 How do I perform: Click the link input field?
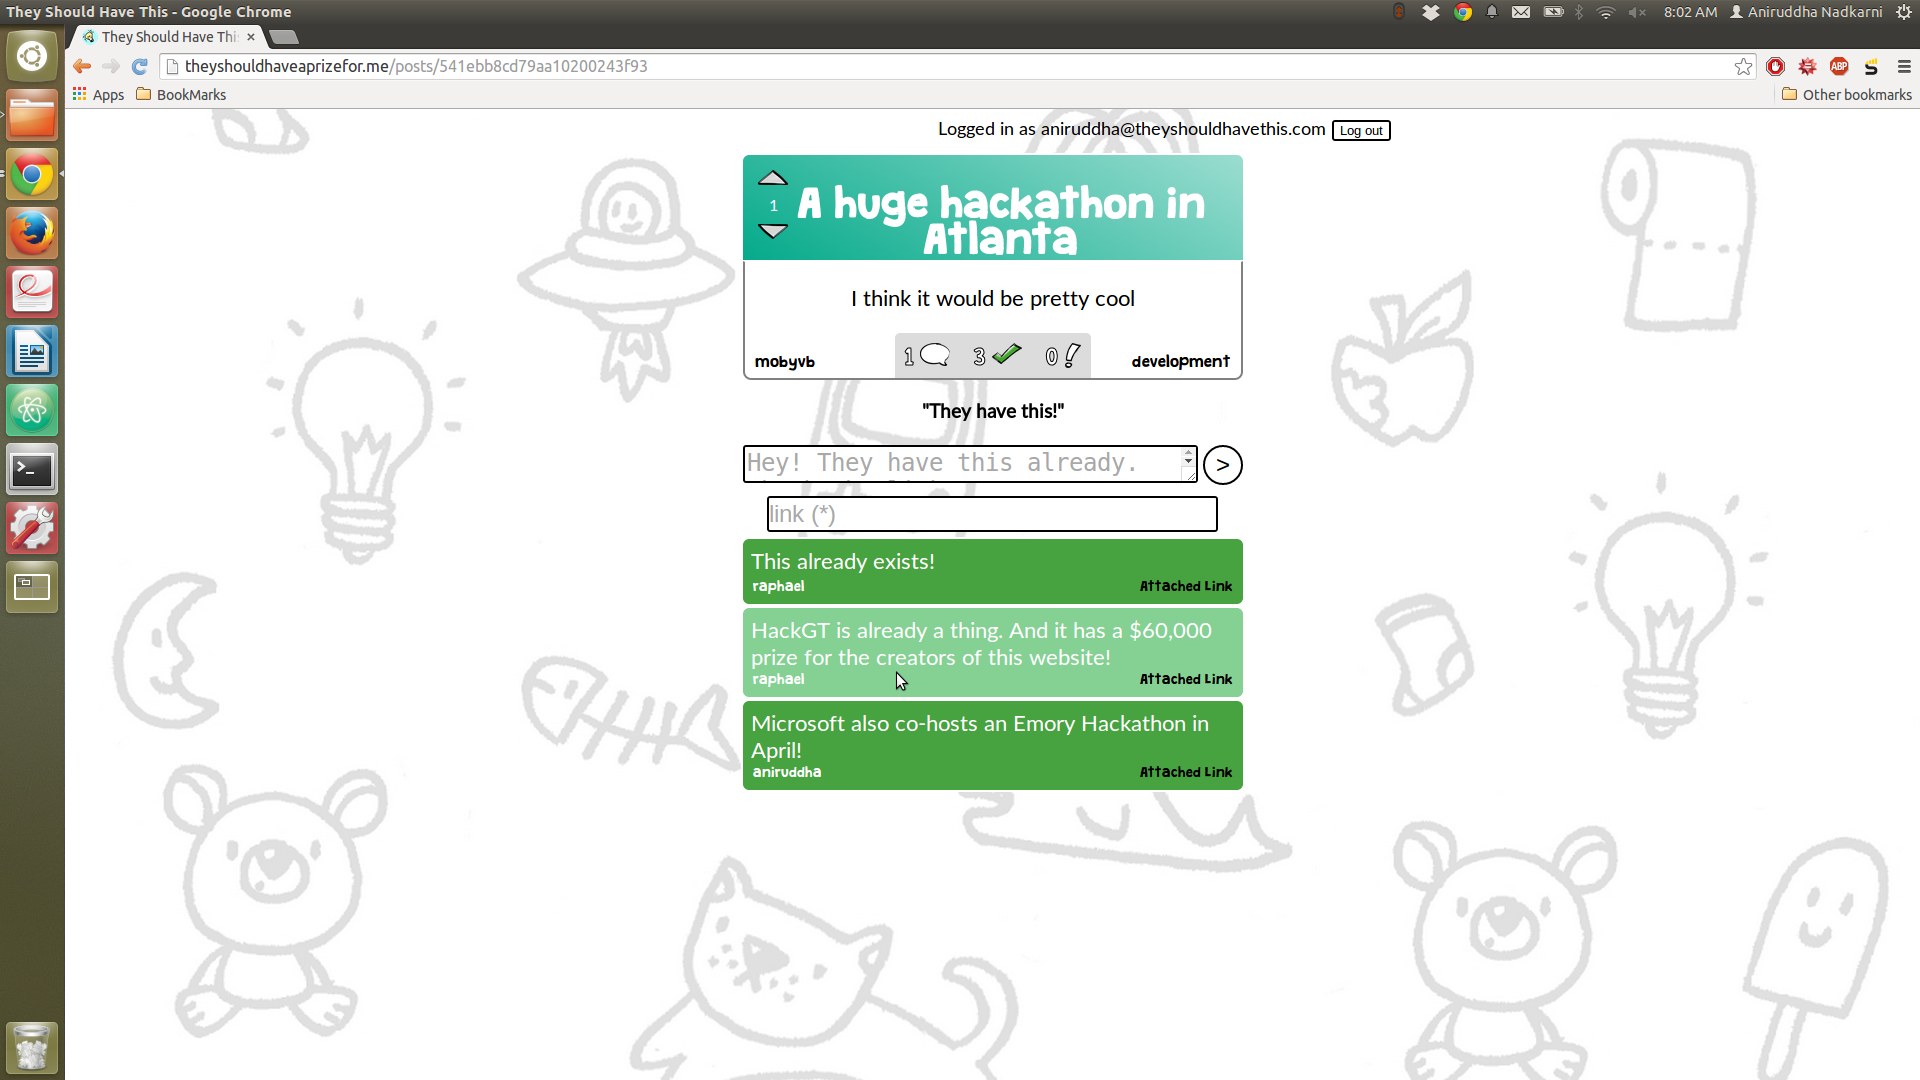point(991,514)
